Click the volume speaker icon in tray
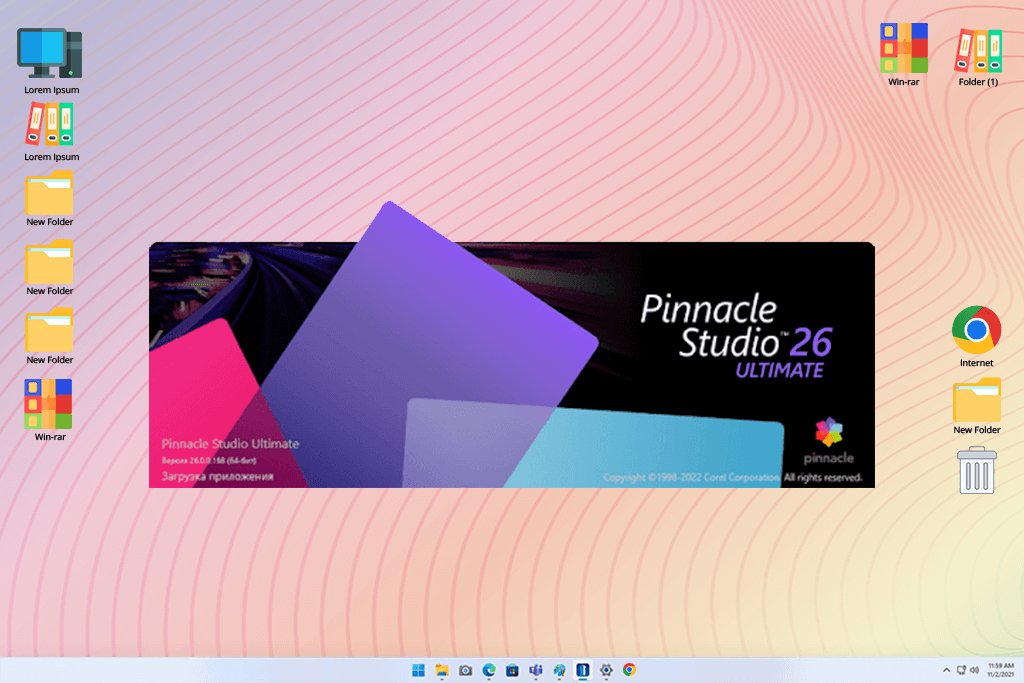The height and width of the screenshot is (683, 1024). coord(974,670)
